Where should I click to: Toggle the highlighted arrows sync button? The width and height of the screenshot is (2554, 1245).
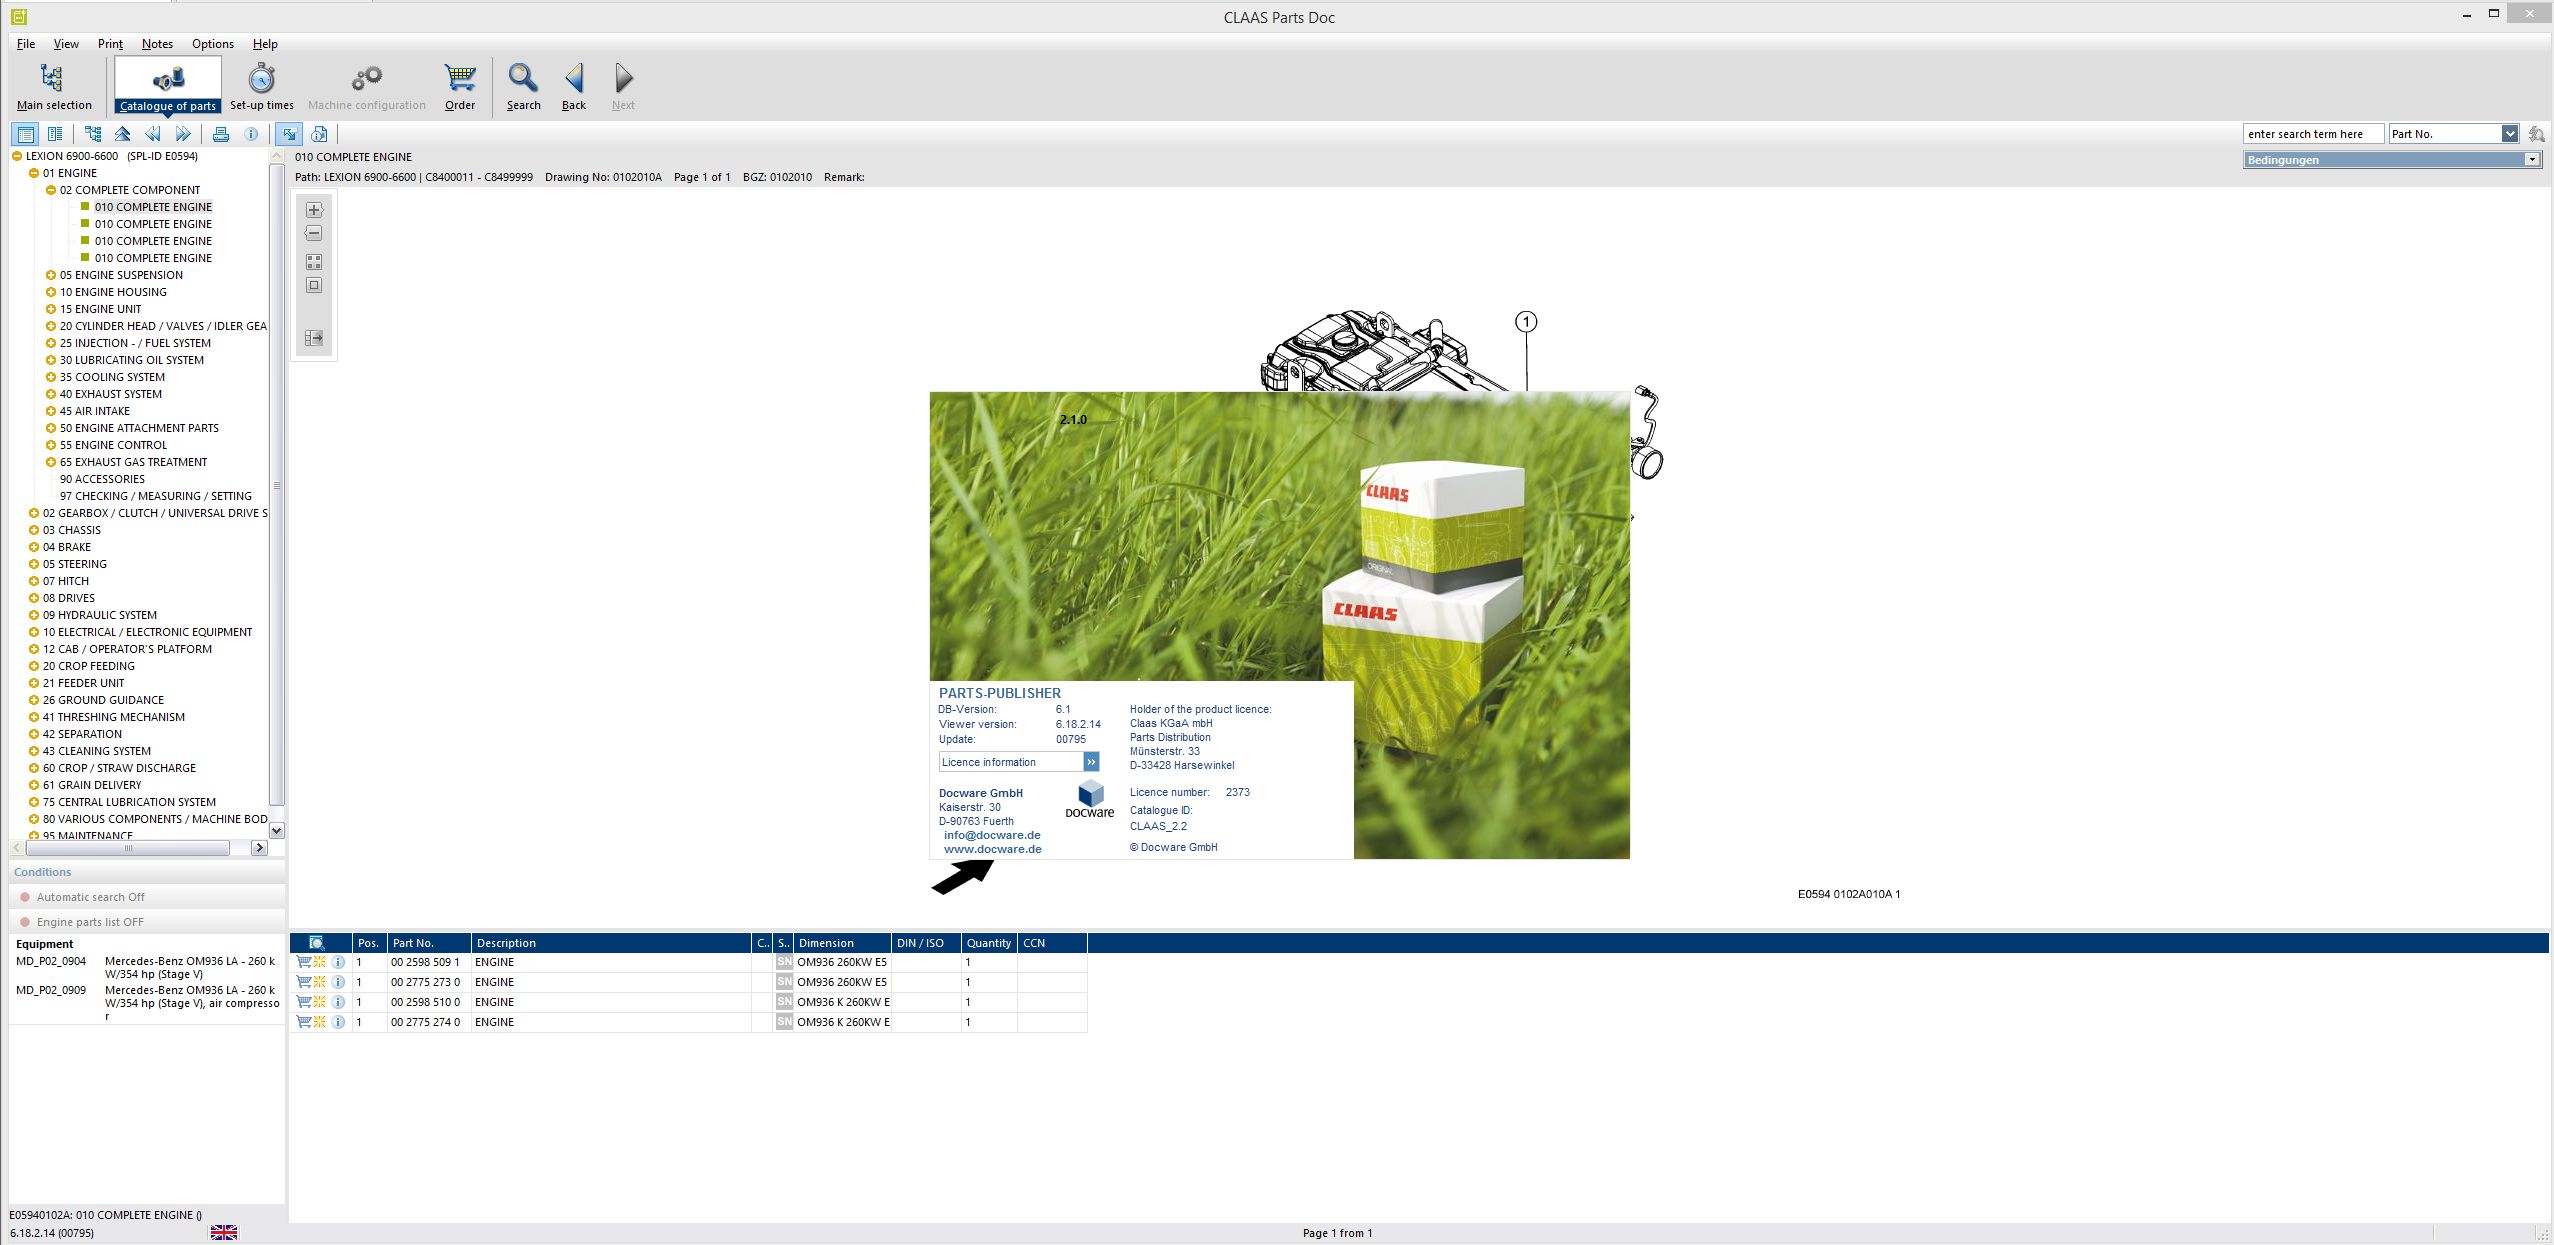click(x=289, y=134)
